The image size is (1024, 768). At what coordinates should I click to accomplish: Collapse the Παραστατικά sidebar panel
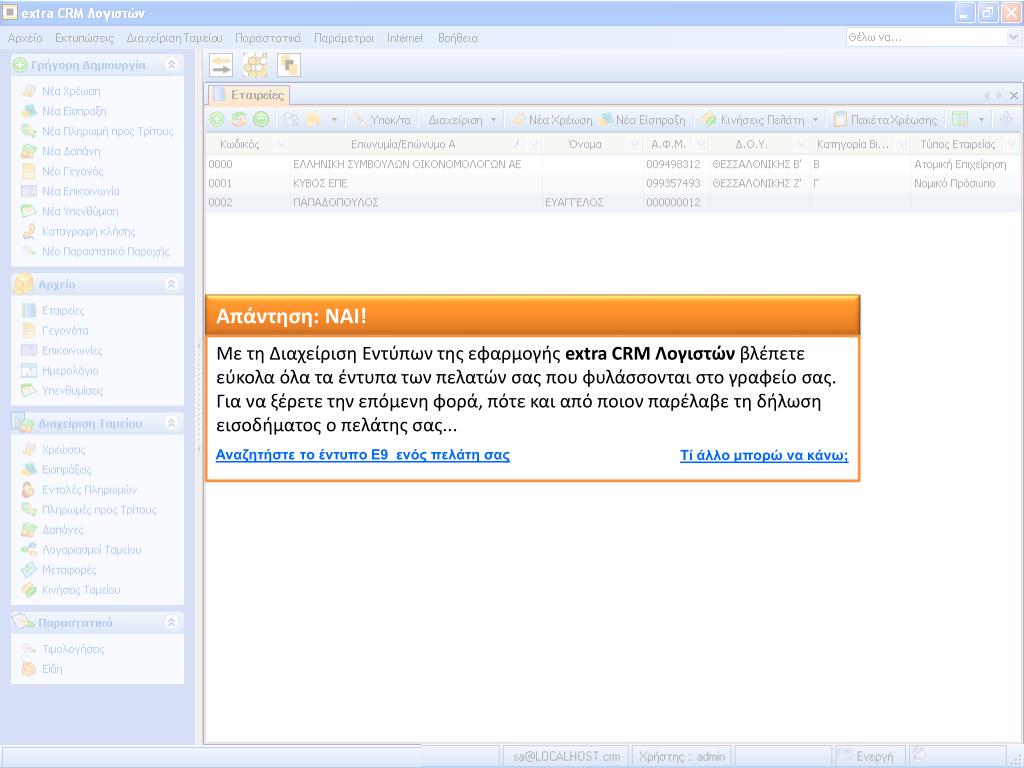[x=171, y=622]
